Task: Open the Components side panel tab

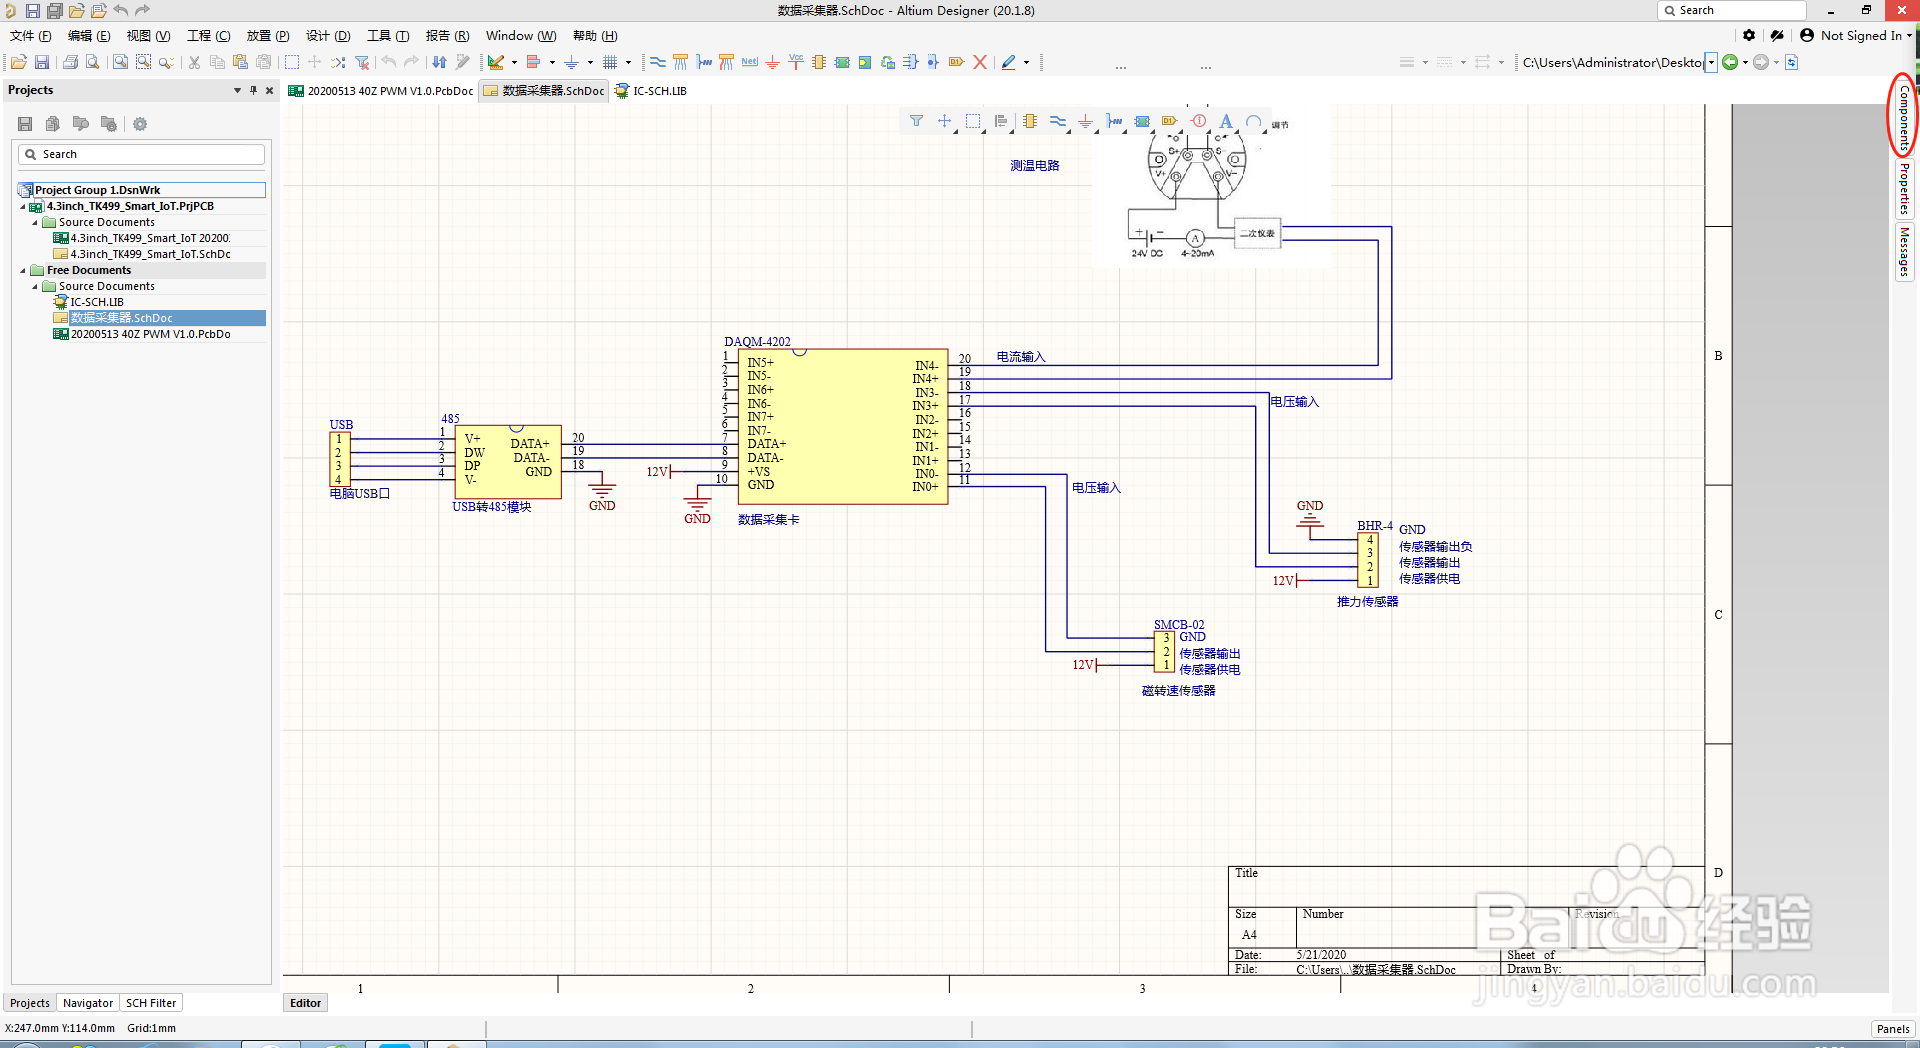Action: (x=1903, y=115)
